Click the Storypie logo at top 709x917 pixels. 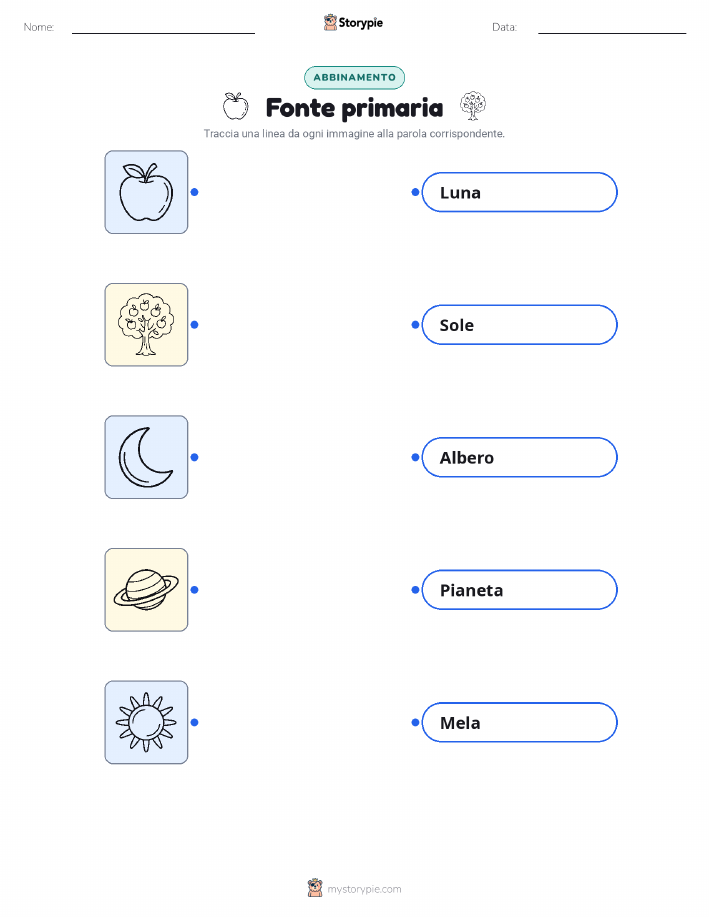(x=353, y=23)
